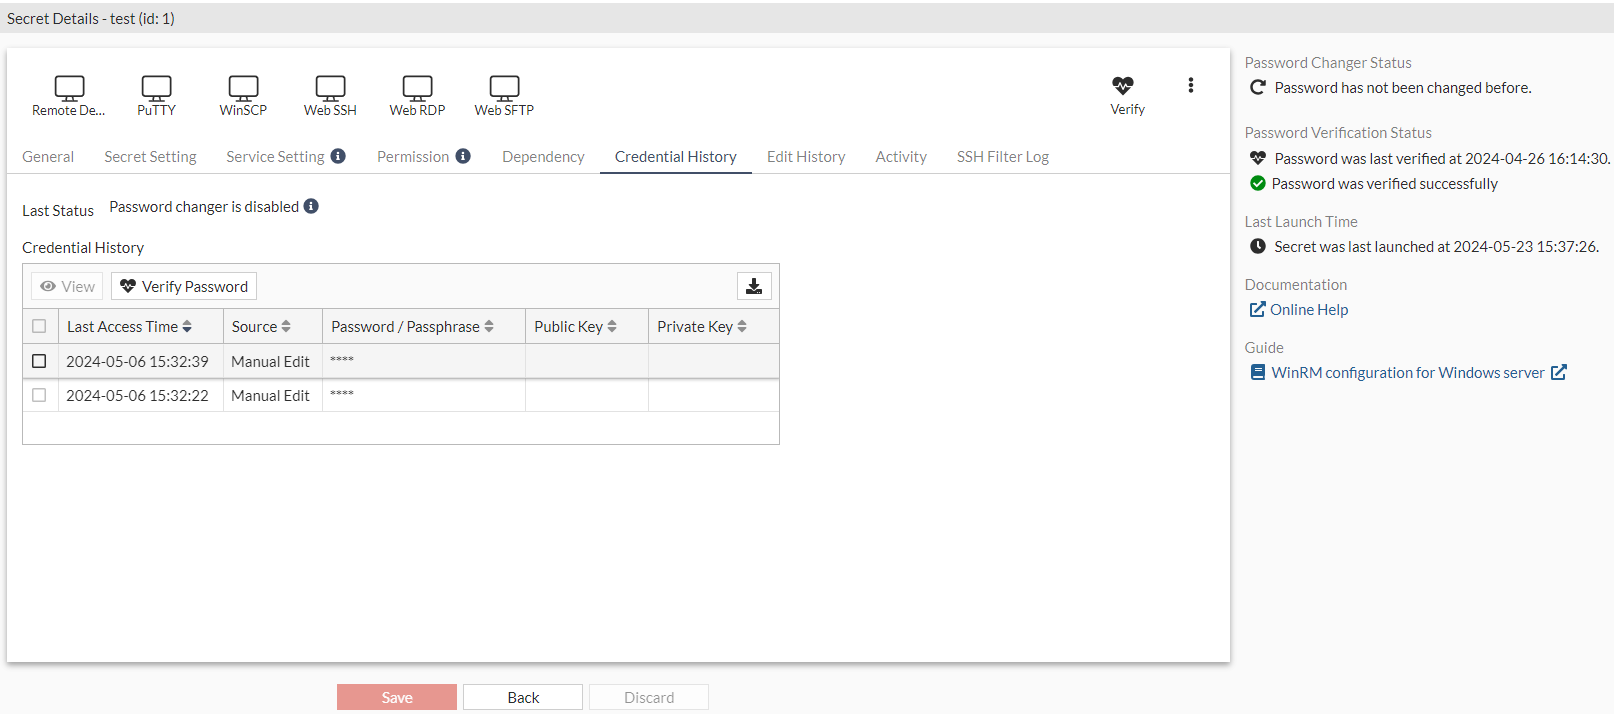Open the Edit History tab

806,156
